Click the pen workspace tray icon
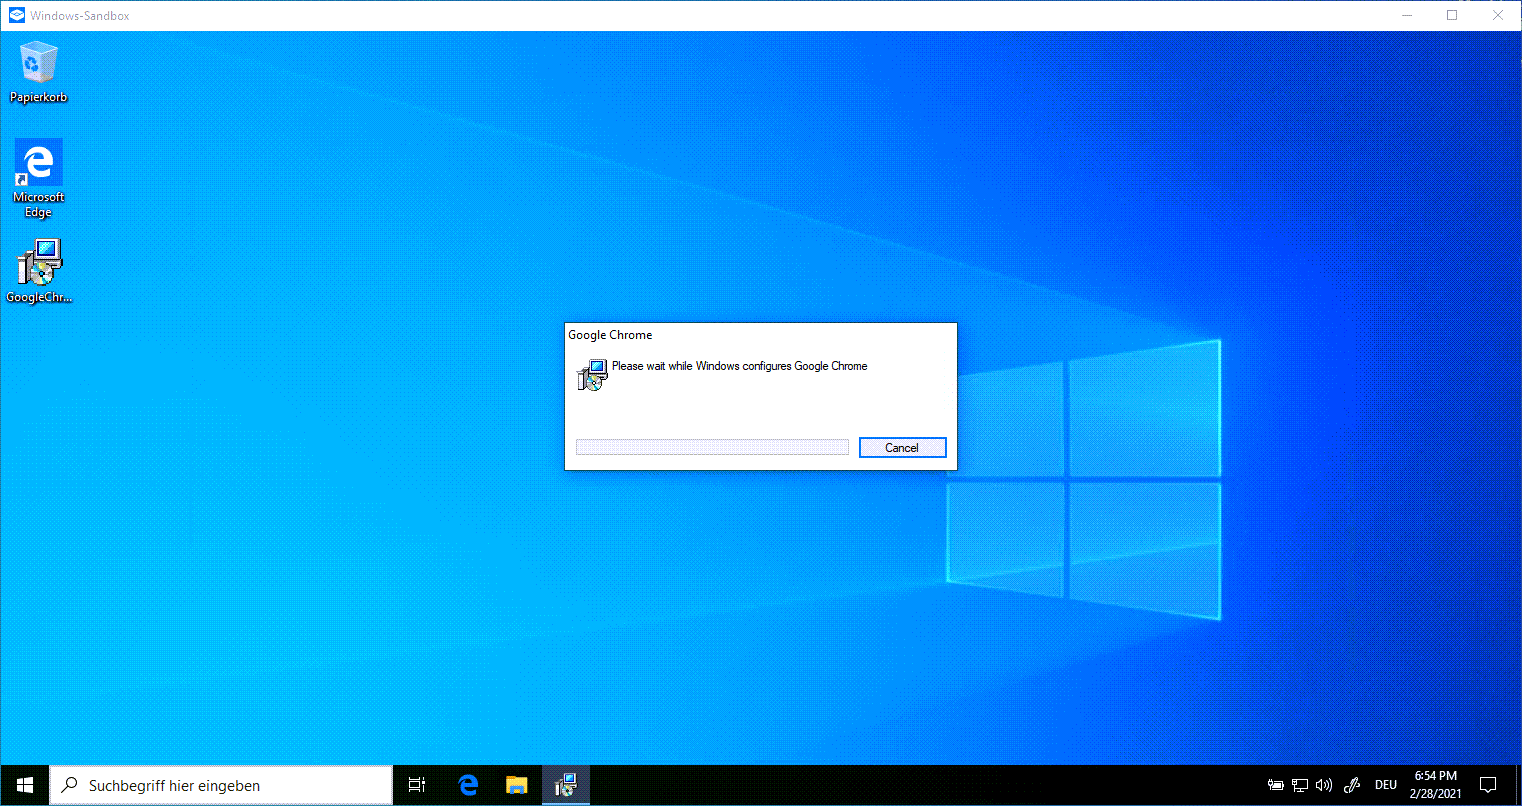The height and width of the screenshot is (806, 1522). (x=1352, y=785)
